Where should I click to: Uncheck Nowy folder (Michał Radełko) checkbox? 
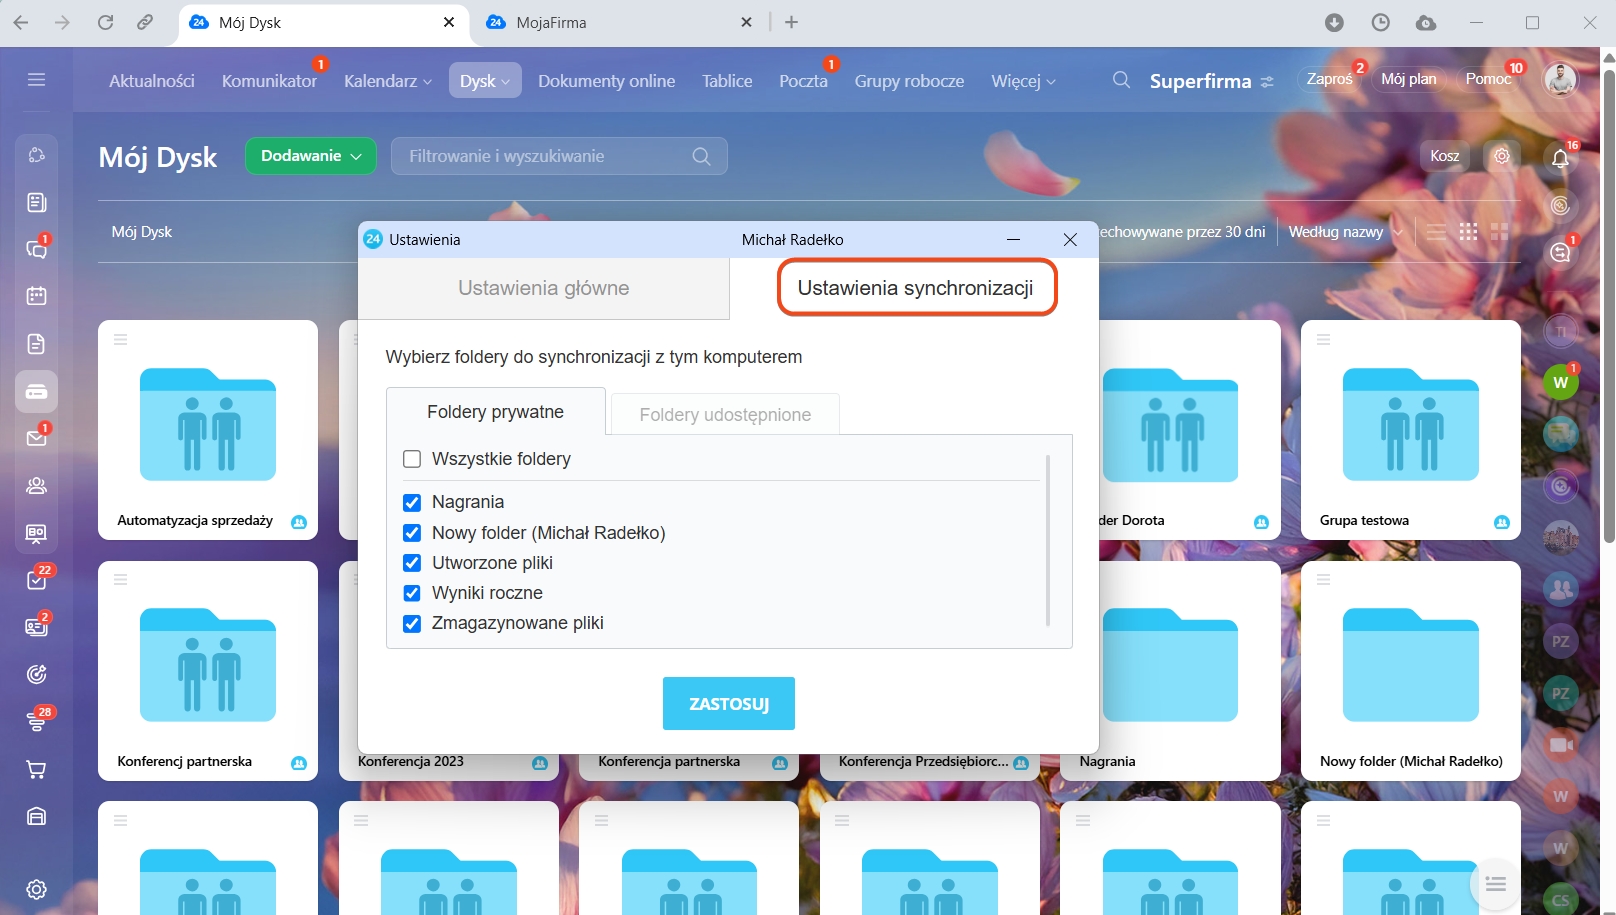tap(412, 533)
